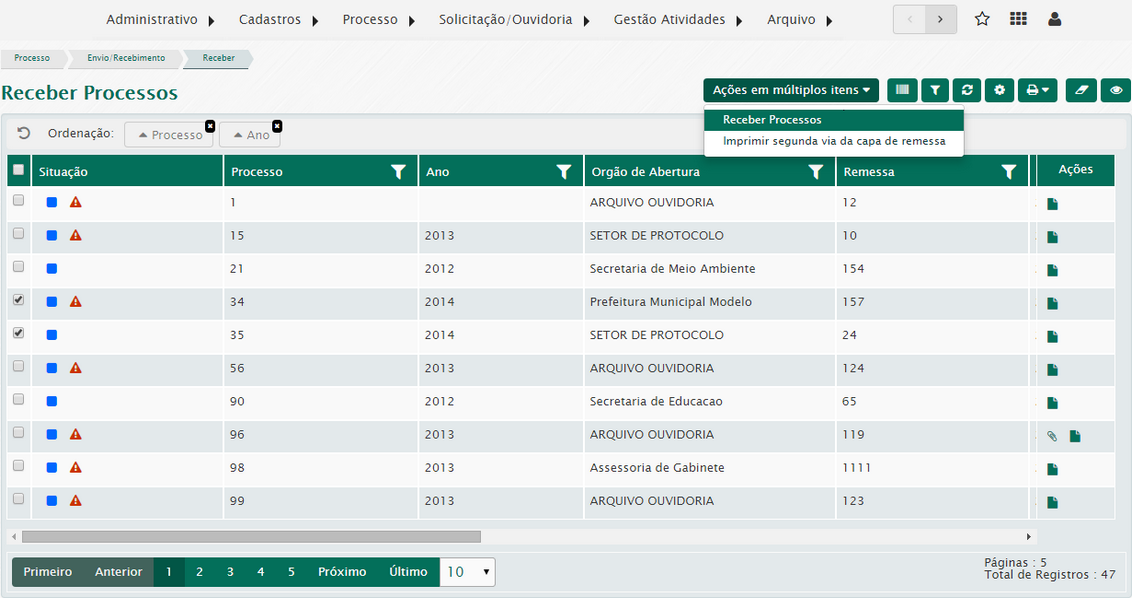Click the paperclip attachment icon for process 96
Viewport: 1132px width, 598px height.
tap(1051, 436)
